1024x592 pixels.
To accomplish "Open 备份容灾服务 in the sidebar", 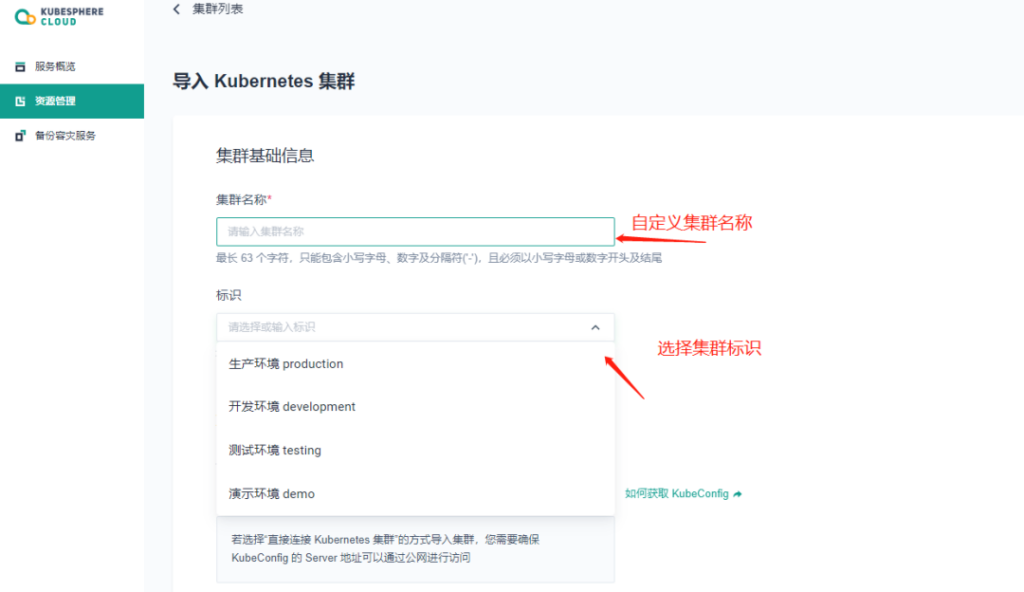I will tap(65, 136).
